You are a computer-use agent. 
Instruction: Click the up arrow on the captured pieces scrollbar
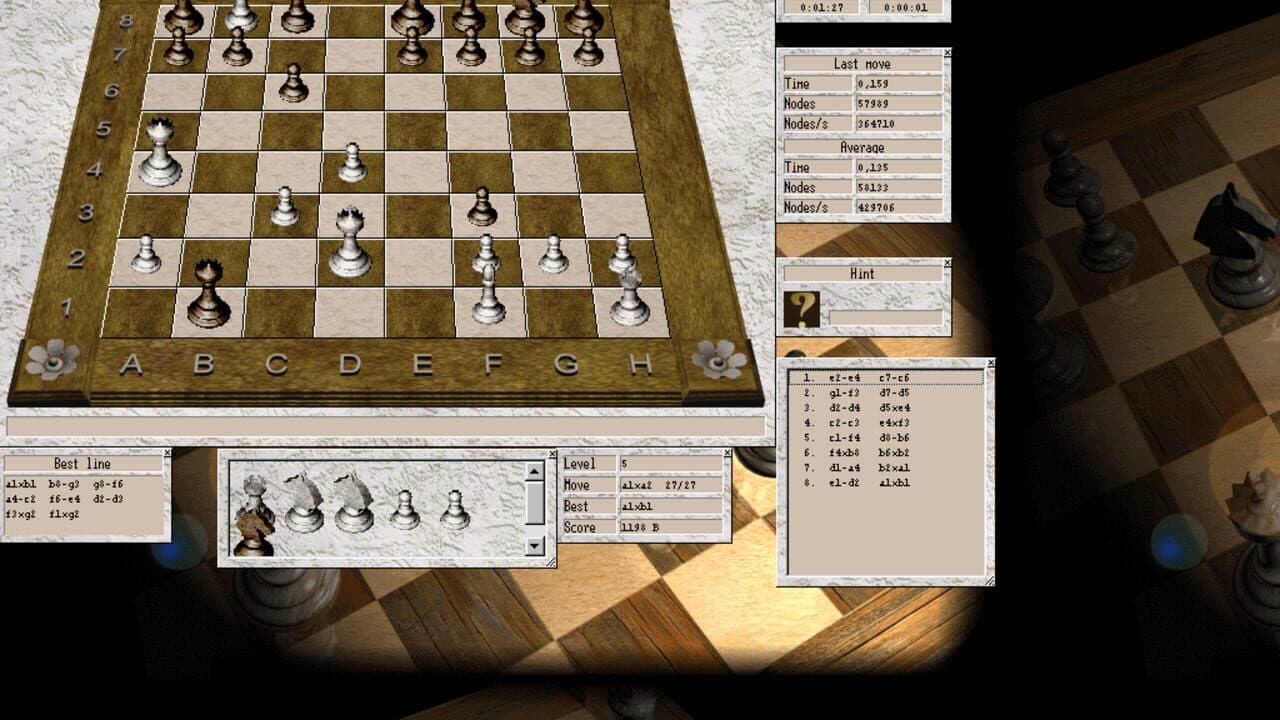click(535, 471)
